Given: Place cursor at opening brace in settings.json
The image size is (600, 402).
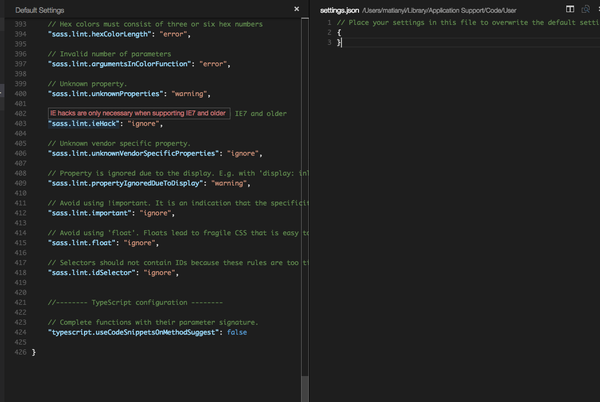Looking at the screenshot, I should coord(339,32).
